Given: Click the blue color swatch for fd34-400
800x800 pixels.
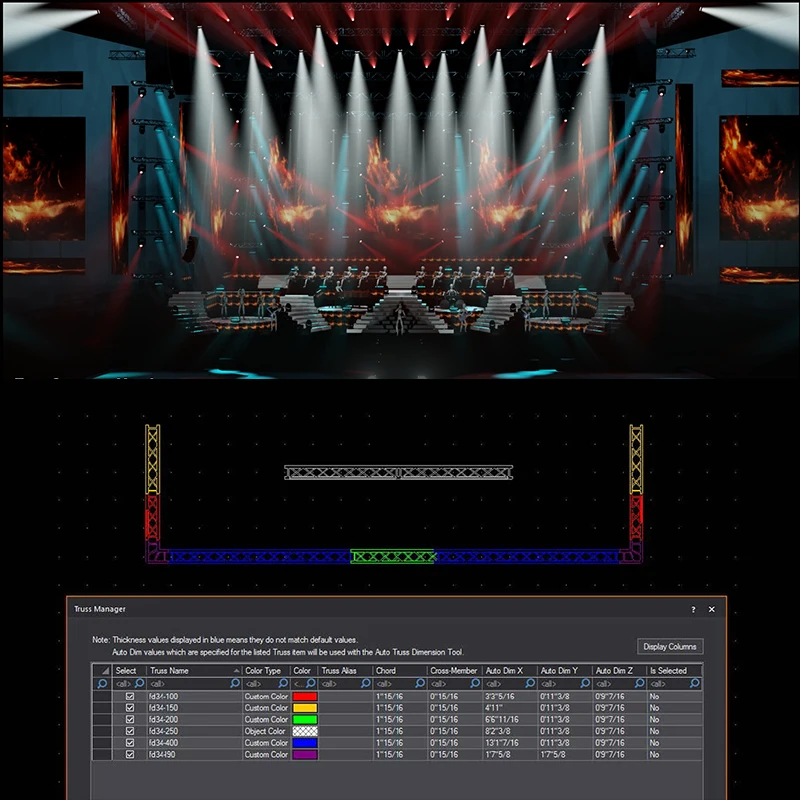Looking at the screenshot, I should [x=305, y=743].
